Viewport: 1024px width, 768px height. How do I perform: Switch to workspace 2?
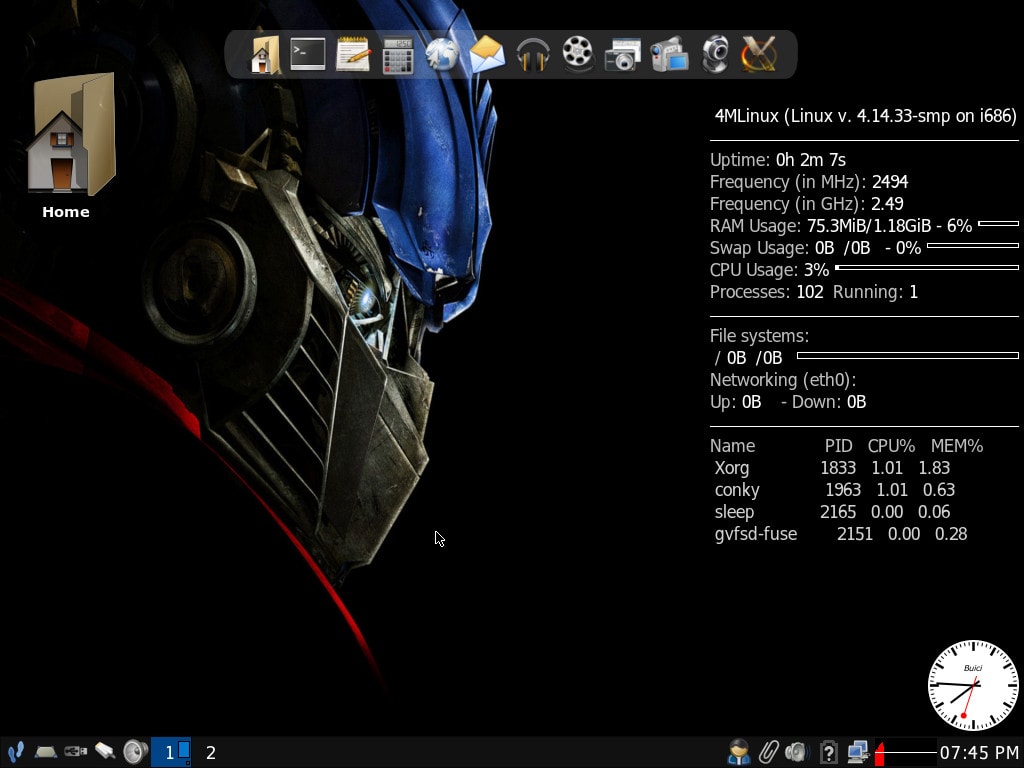(x=210, y=752)
